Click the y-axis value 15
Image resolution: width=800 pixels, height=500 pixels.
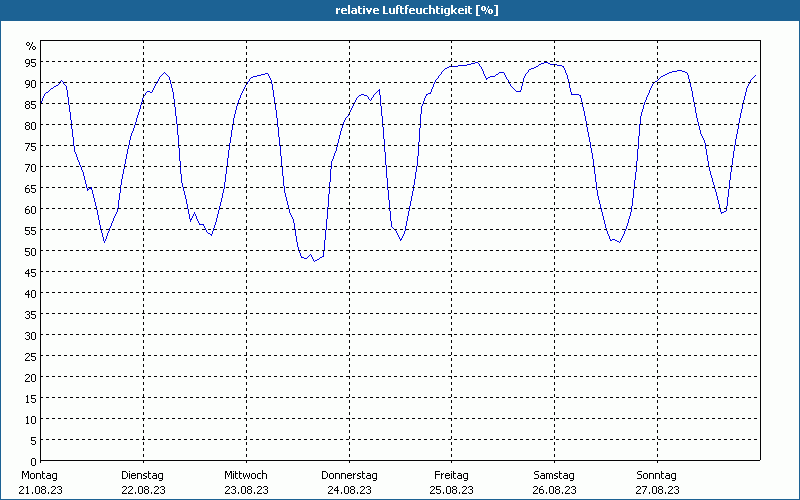tap(31, 398)
